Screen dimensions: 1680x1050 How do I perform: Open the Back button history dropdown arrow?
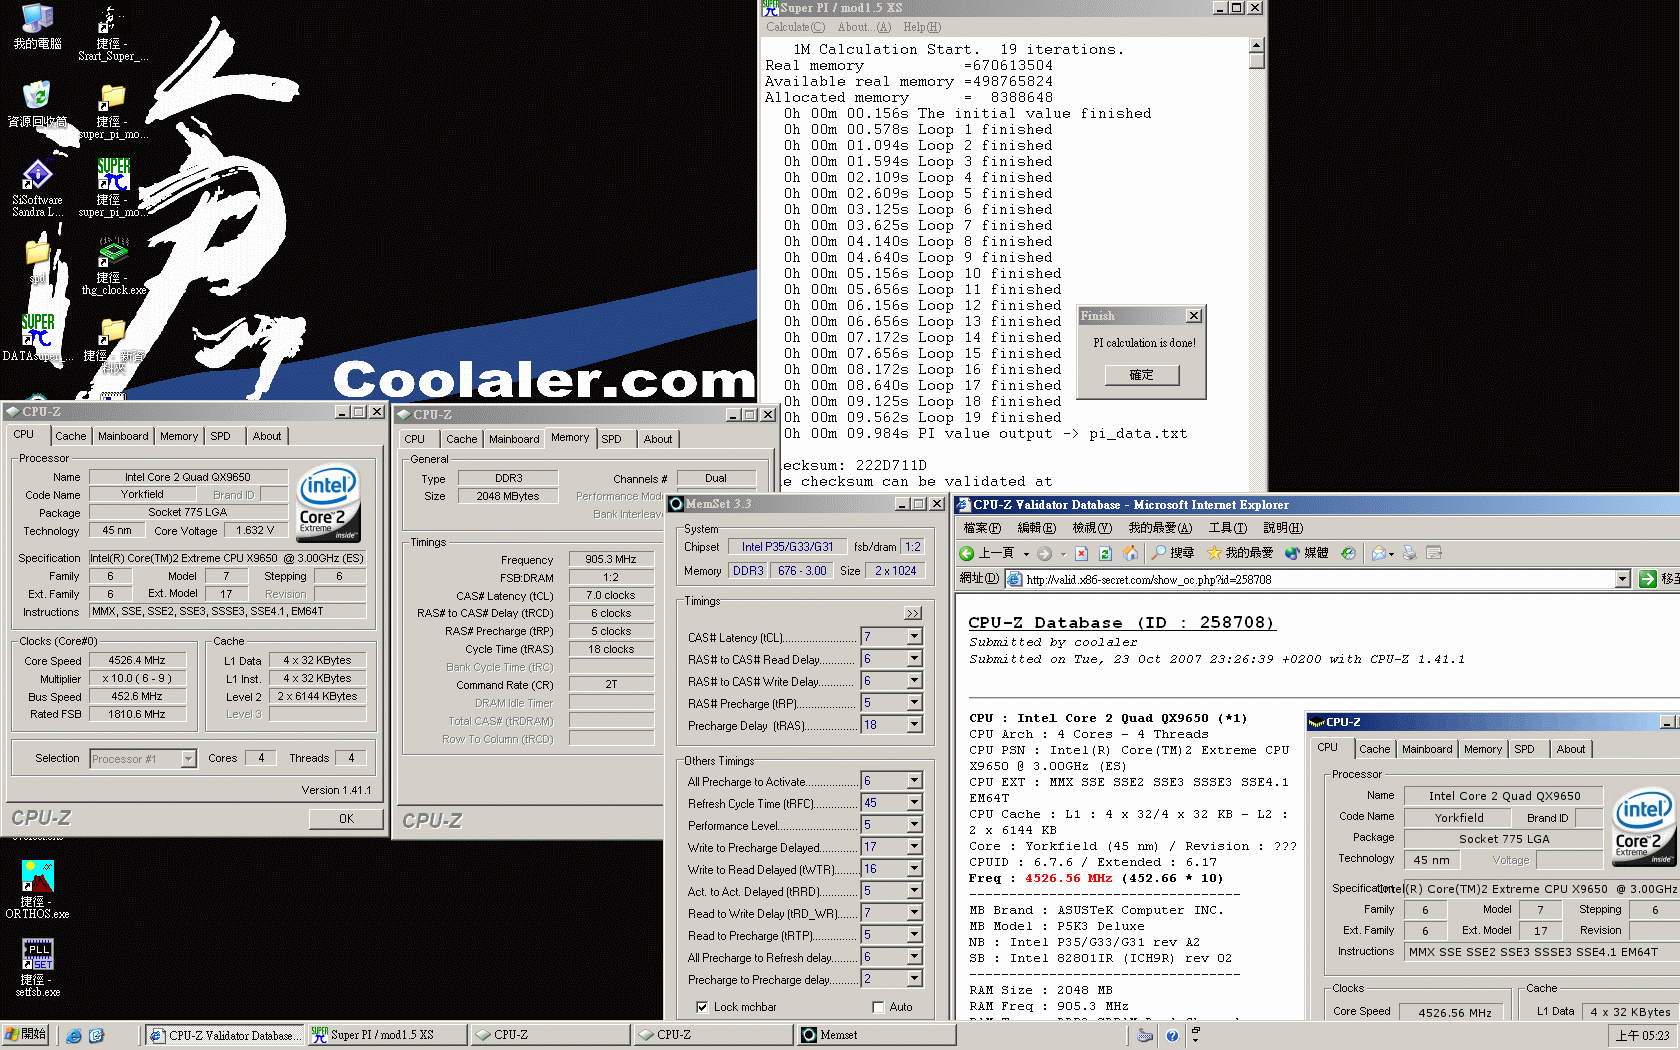pyautogui.click(x=1026, y=554)
